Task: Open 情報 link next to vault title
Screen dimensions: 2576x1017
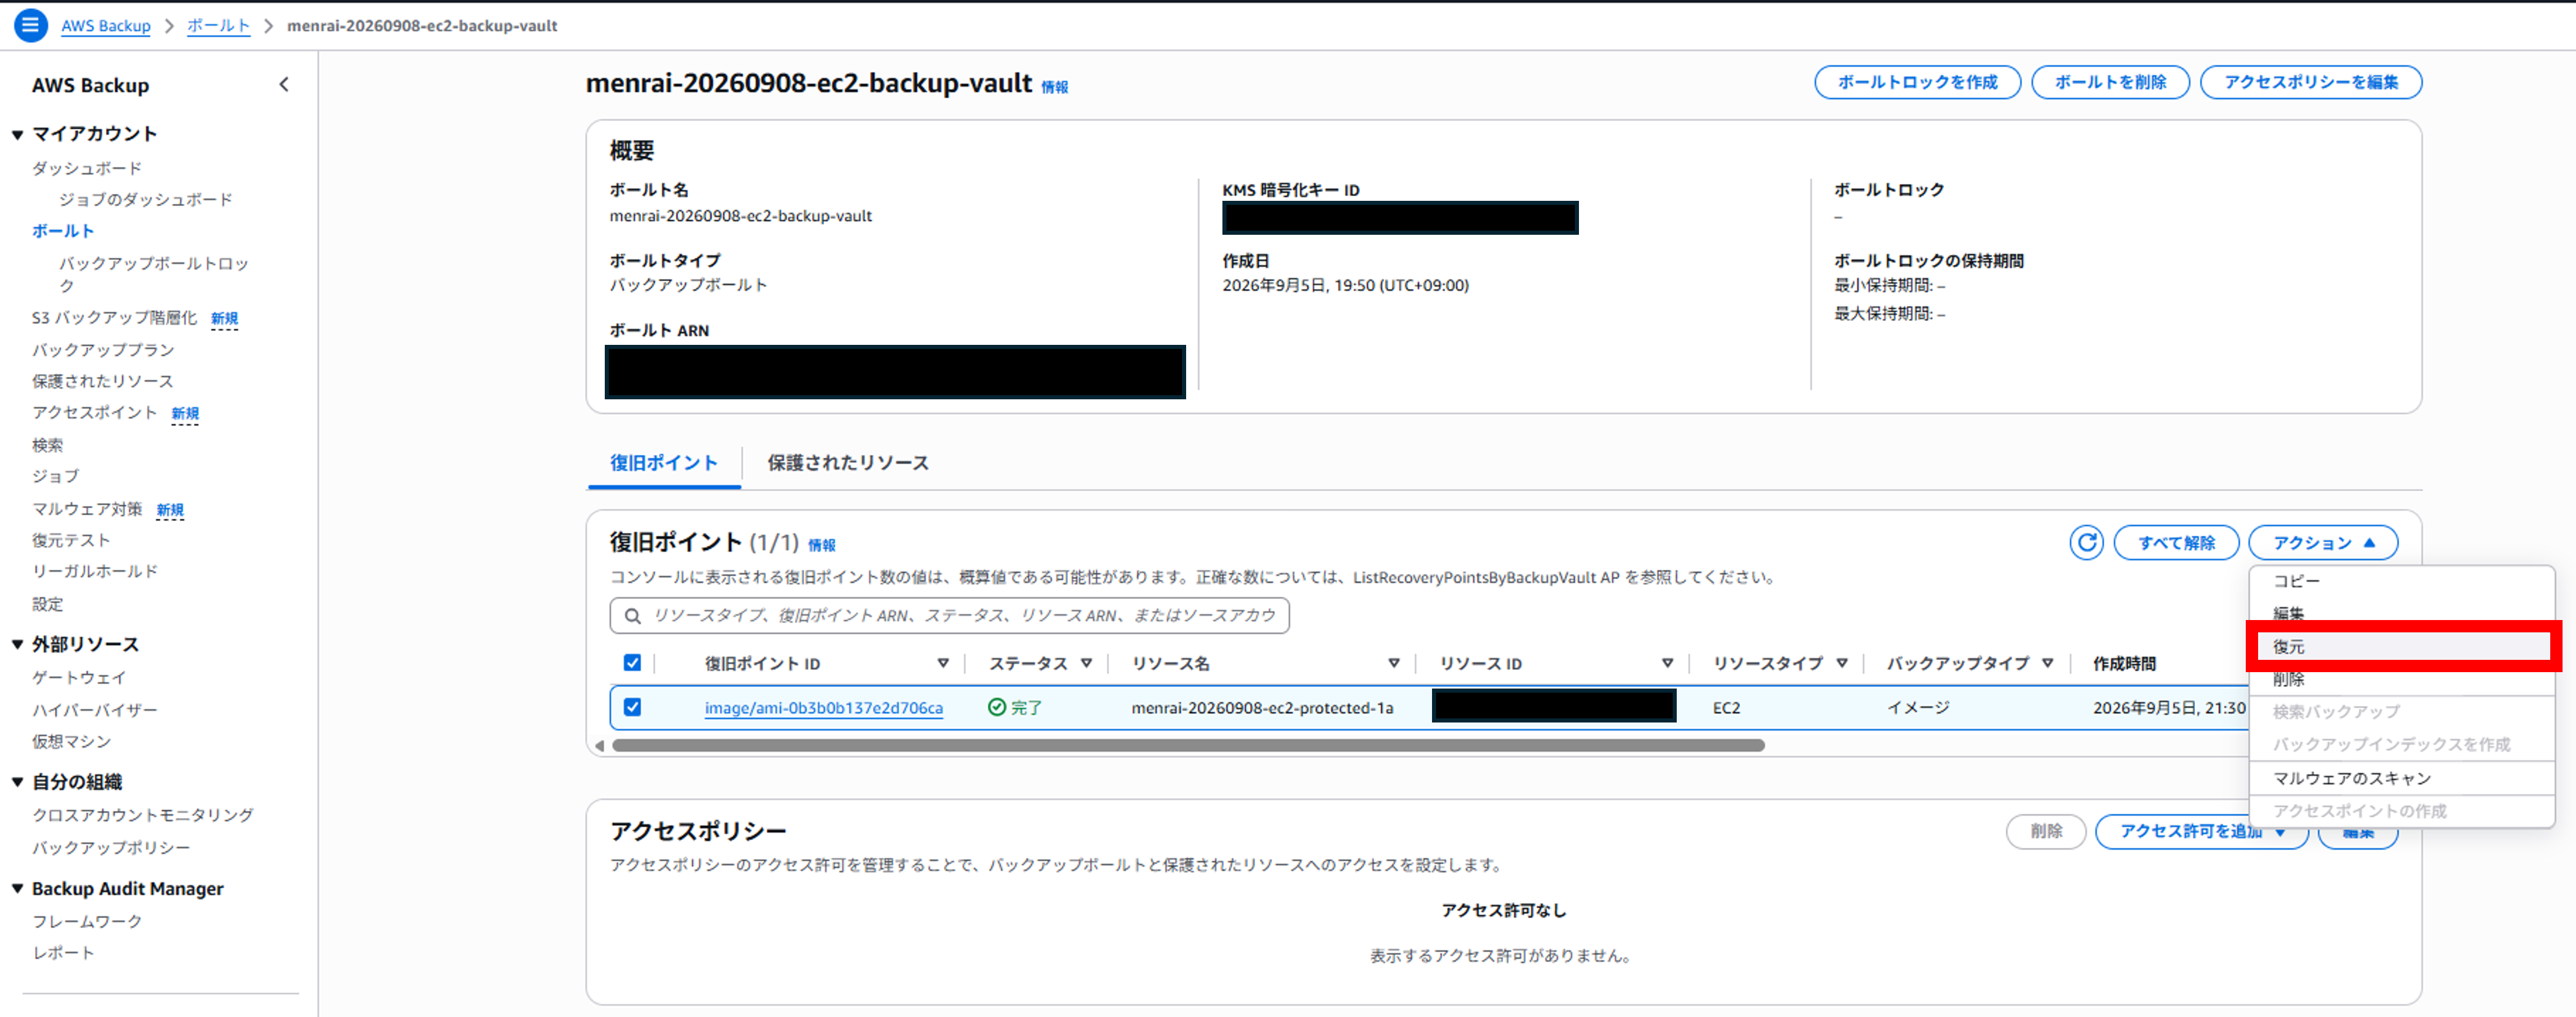Action: (1054, 87)
